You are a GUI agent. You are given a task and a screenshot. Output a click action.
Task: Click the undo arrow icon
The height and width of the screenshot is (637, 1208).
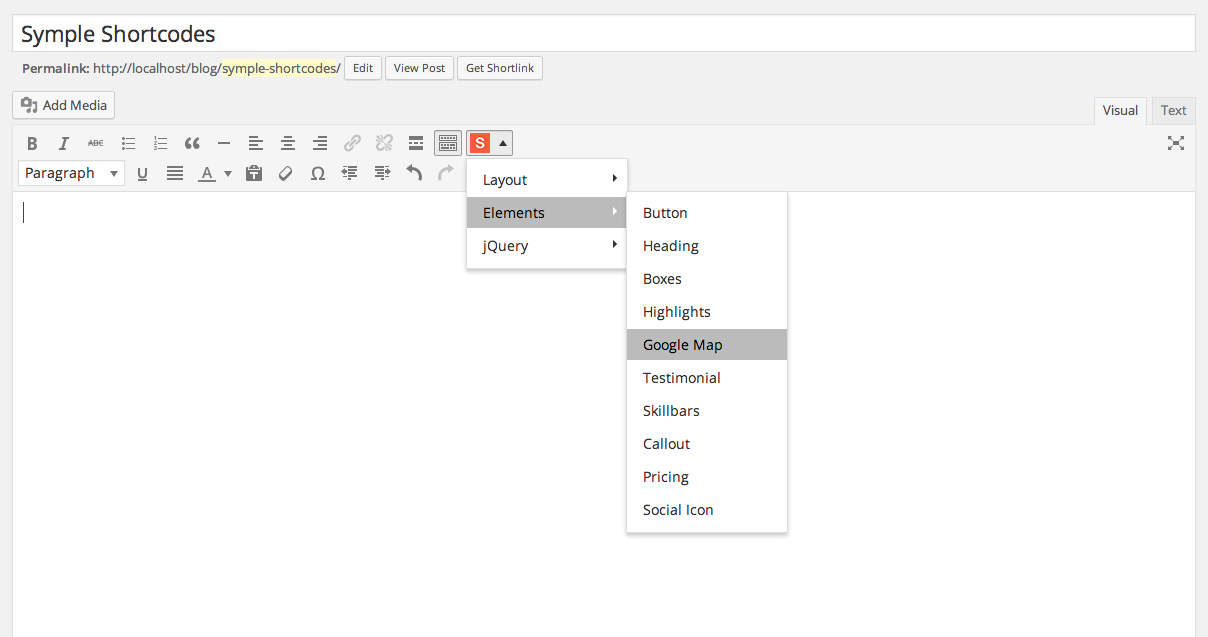[414, 173]
